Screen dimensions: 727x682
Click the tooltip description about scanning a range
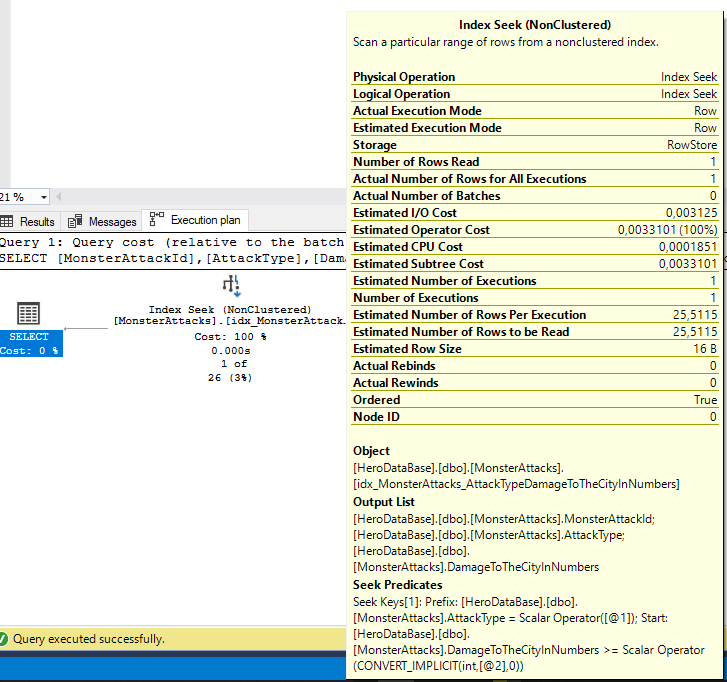506,42
